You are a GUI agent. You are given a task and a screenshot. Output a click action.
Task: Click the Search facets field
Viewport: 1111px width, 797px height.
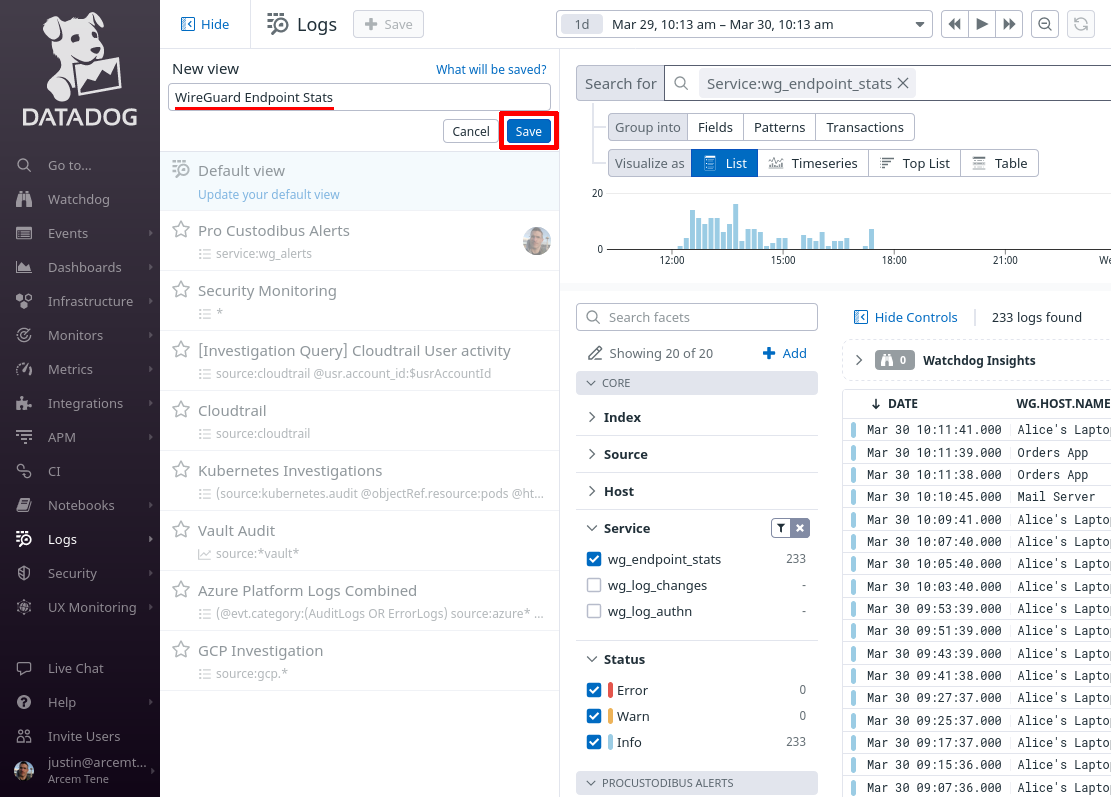point(697,317)
